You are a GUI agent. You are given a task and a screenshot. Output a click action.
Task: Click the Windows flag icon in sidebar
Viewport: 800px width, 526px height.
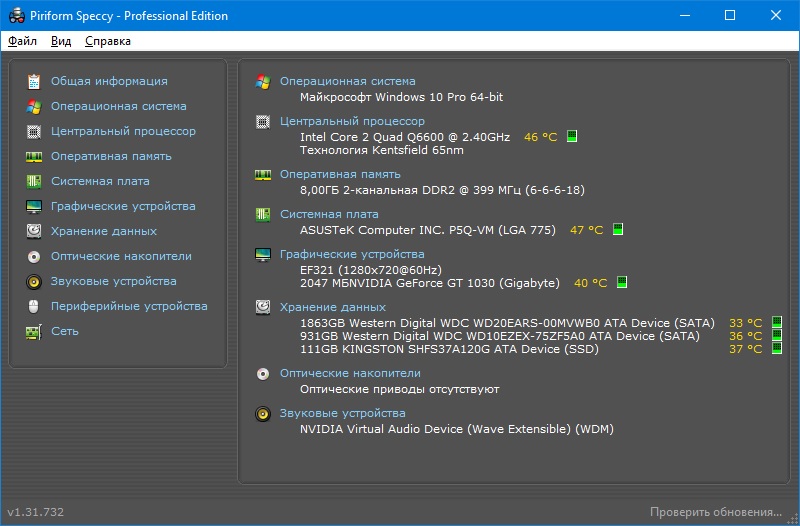pyautogui.click(x=34, y=107)
